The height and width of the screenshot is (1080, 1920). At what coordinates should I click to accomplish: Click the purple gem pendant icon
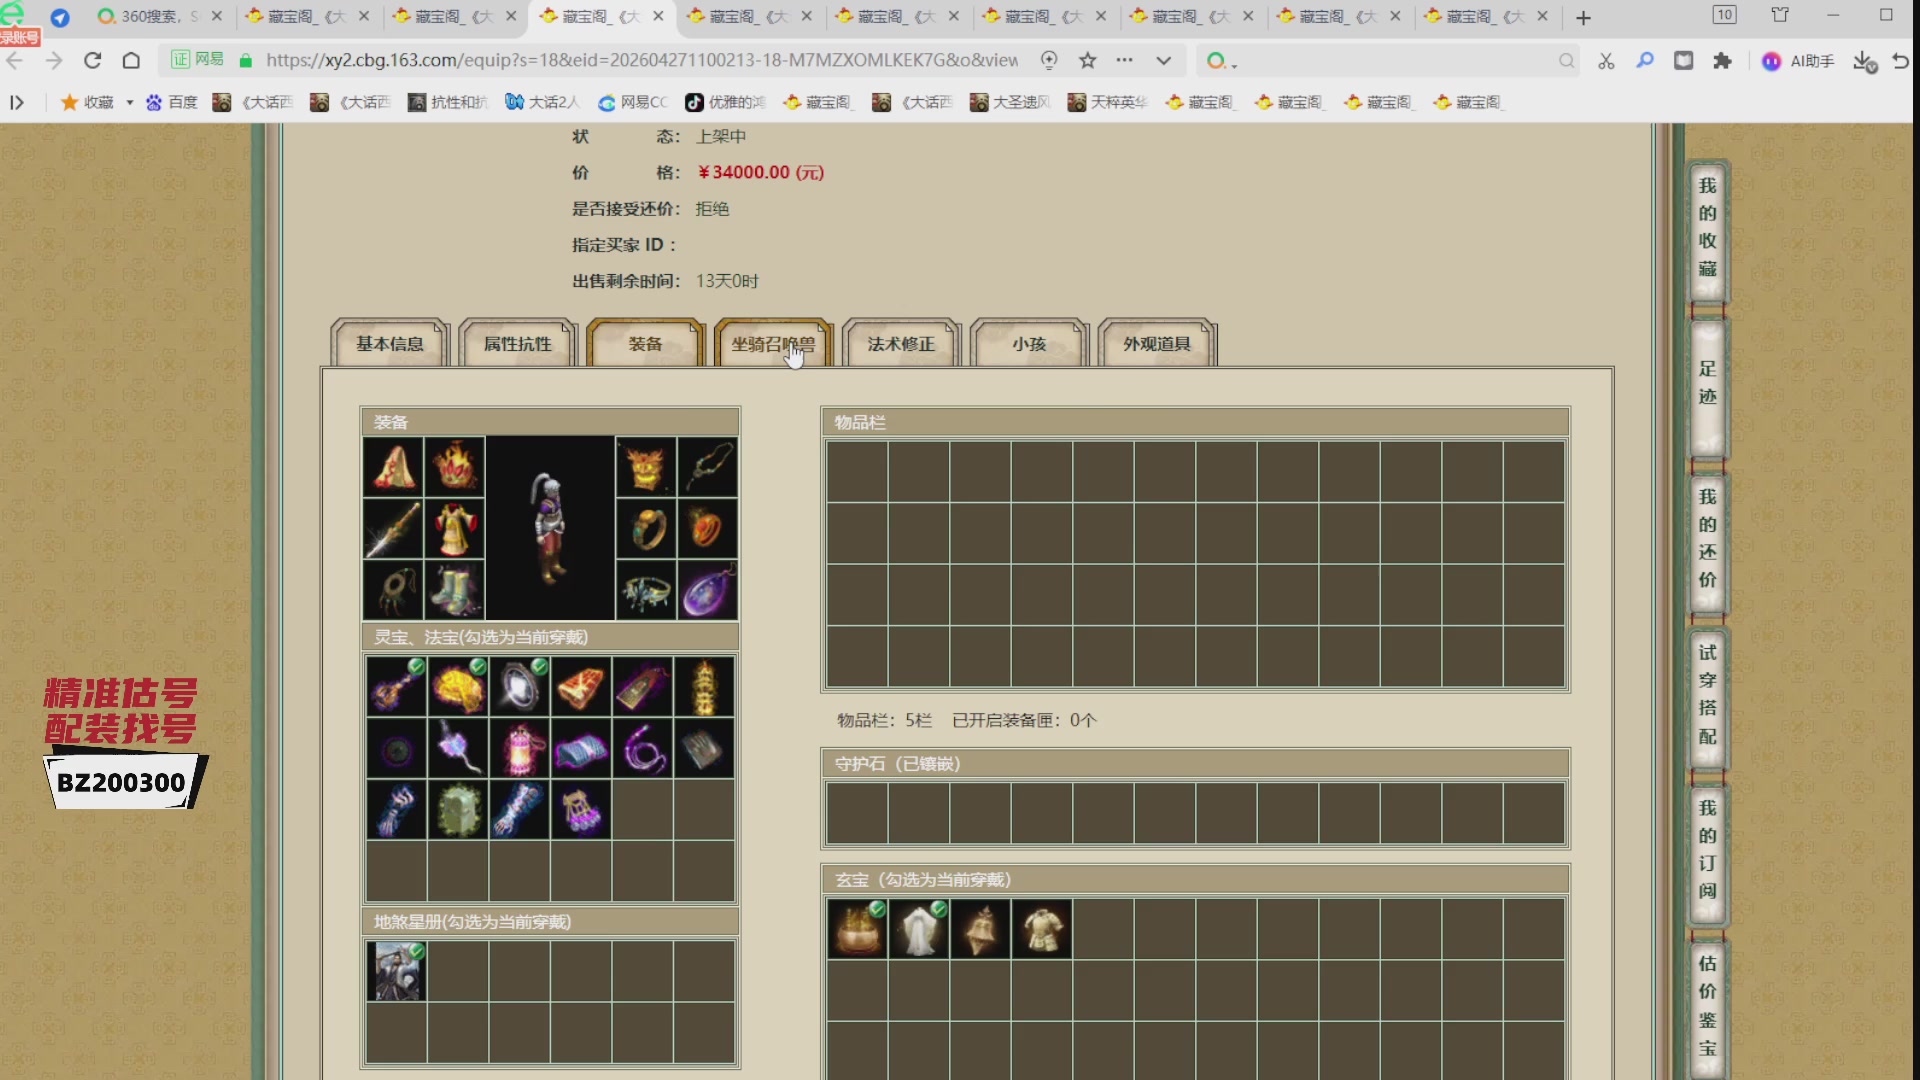click(708, 590)
